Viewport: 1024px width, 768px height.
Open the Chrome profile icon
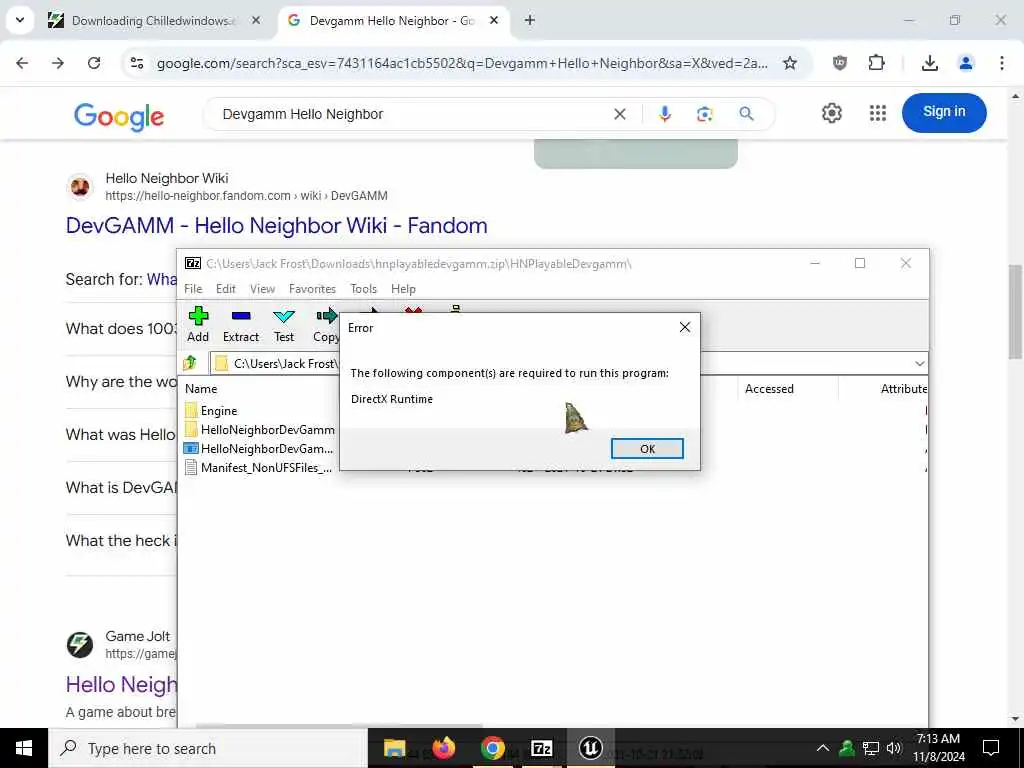966,63
